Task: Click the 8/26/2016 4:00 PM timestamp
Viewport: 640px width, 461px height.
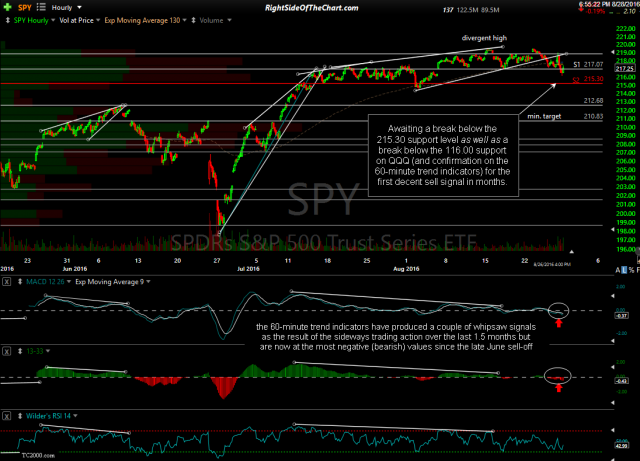Action: point(552,265)
